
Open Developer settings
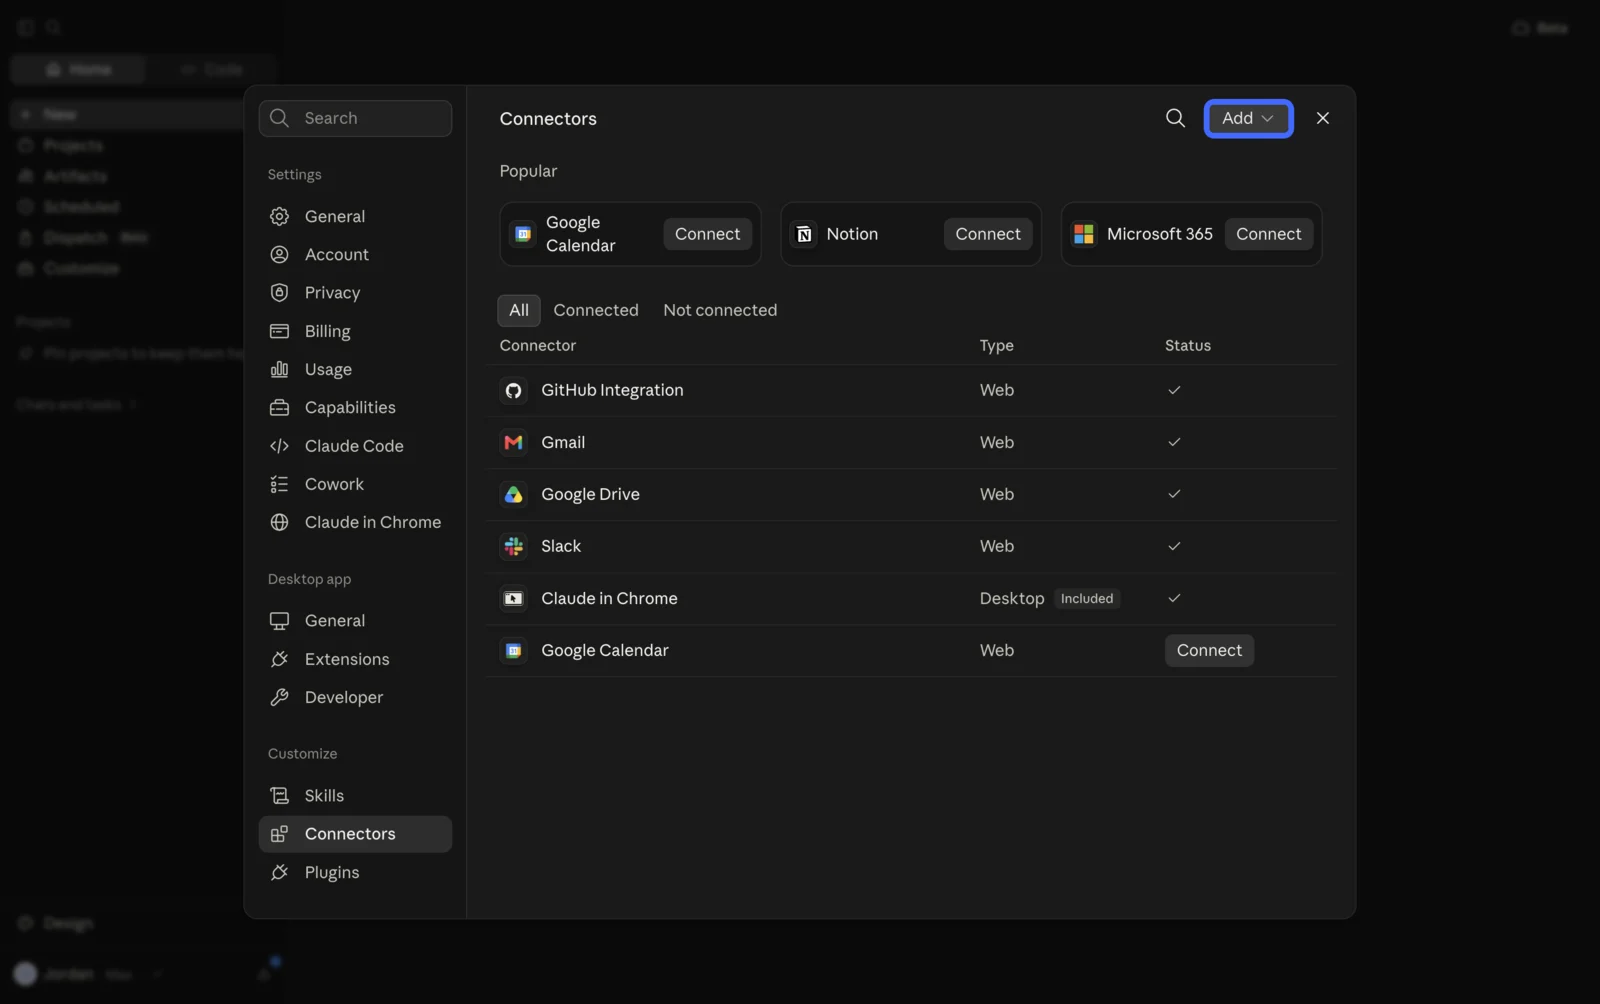355,697
